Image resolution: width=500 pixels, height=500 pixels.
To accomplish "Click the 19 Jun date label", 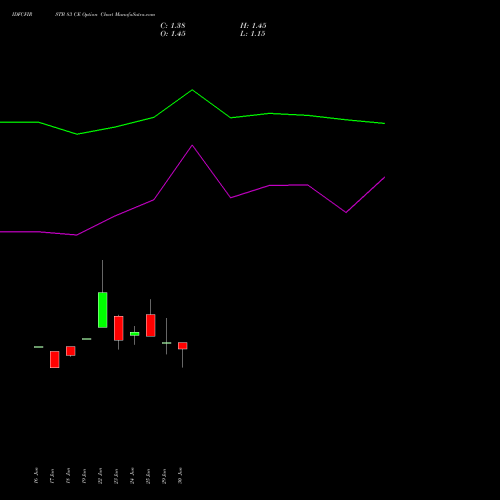I will tap(84, 476).
